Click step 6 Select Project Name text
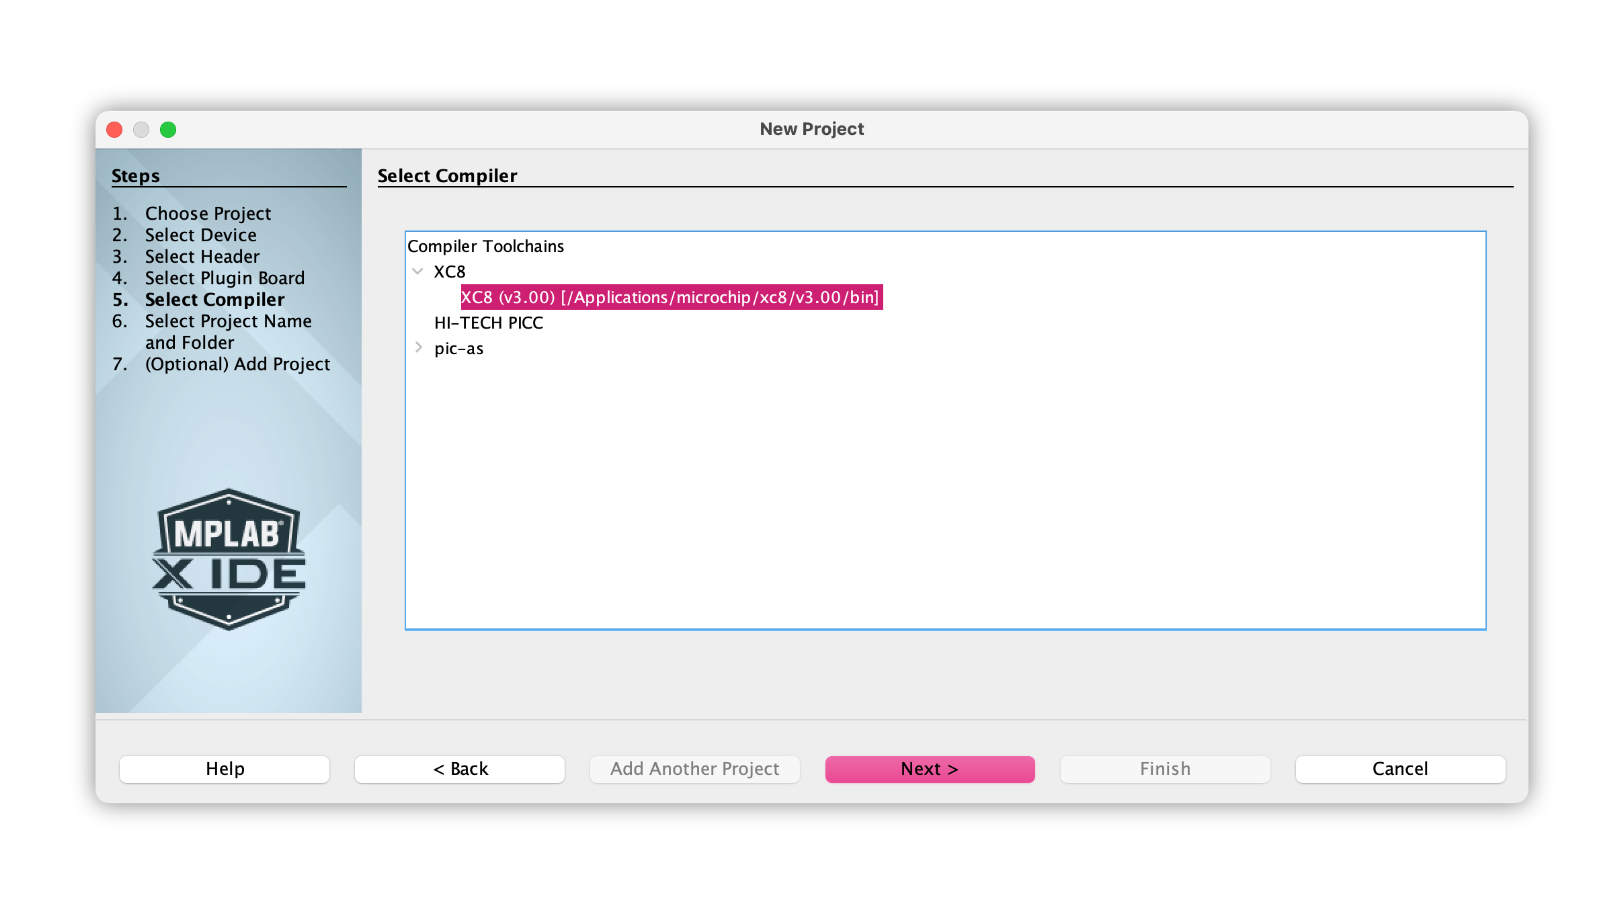This screenshot has height=914, width=1624. click(228, 332)
